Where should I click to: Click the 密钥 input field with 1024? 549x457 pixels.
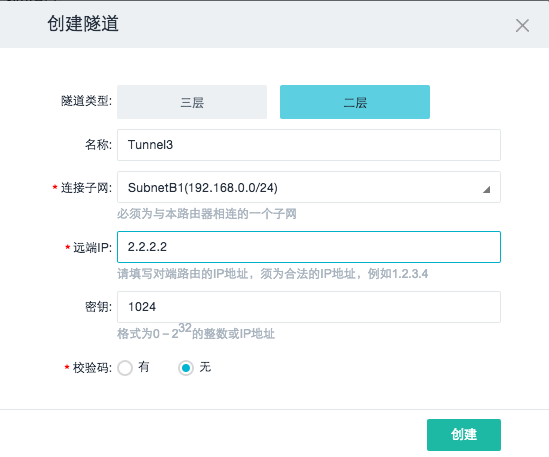pyautogui.click(x=309, y=307)
